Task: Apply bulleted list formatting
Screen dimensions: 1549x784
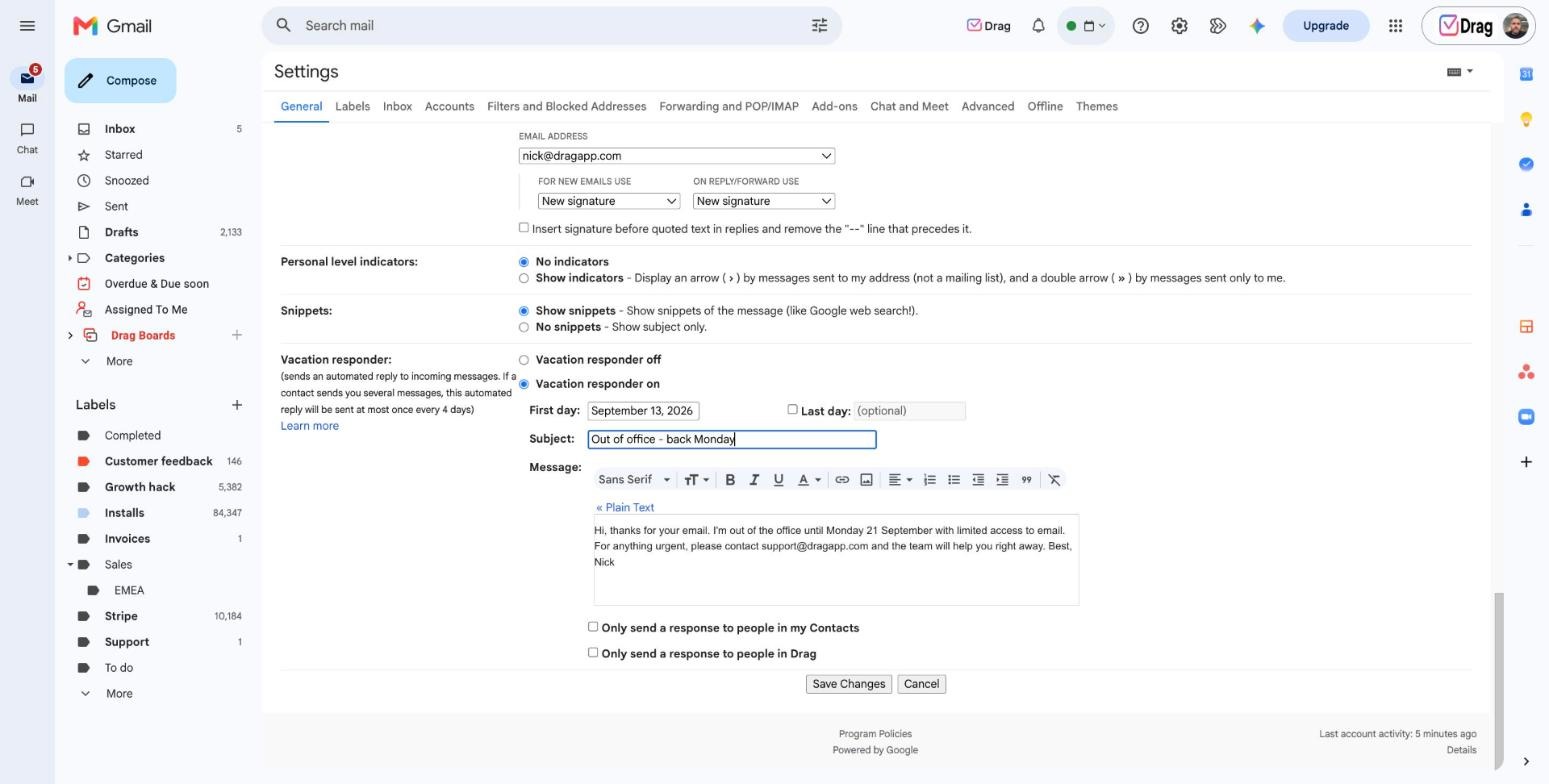Action: point(954,480)
